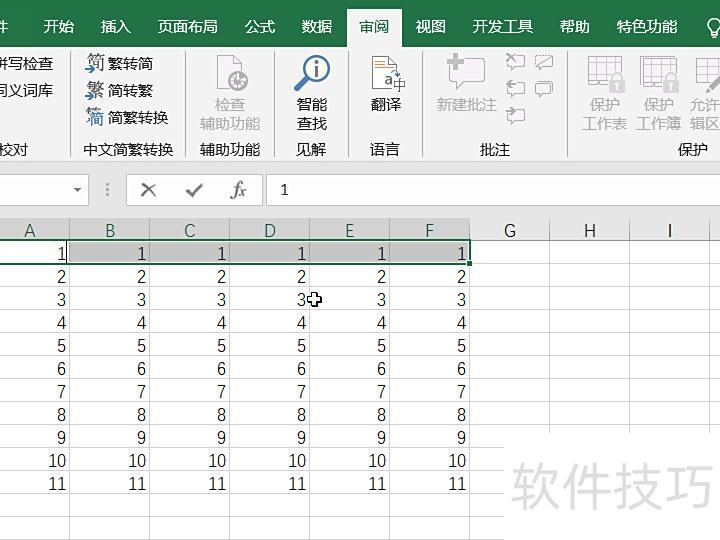This screenshot has height=540, width=720.
Task: Click the Protect Workbook icon
Action: click(x=659, y=74)
